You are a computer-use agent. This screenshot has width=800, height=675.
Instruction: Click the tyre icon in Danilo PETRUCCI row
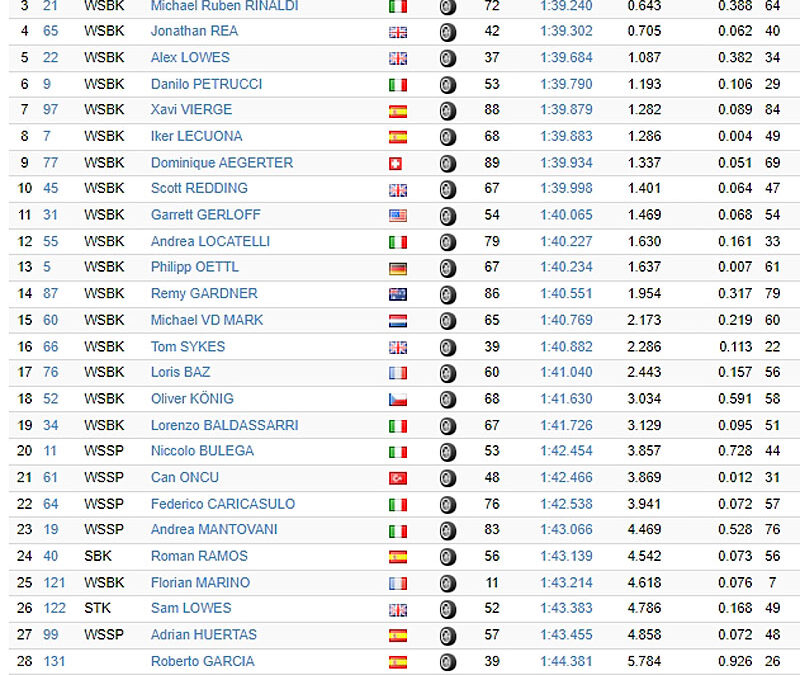point(447,85)
